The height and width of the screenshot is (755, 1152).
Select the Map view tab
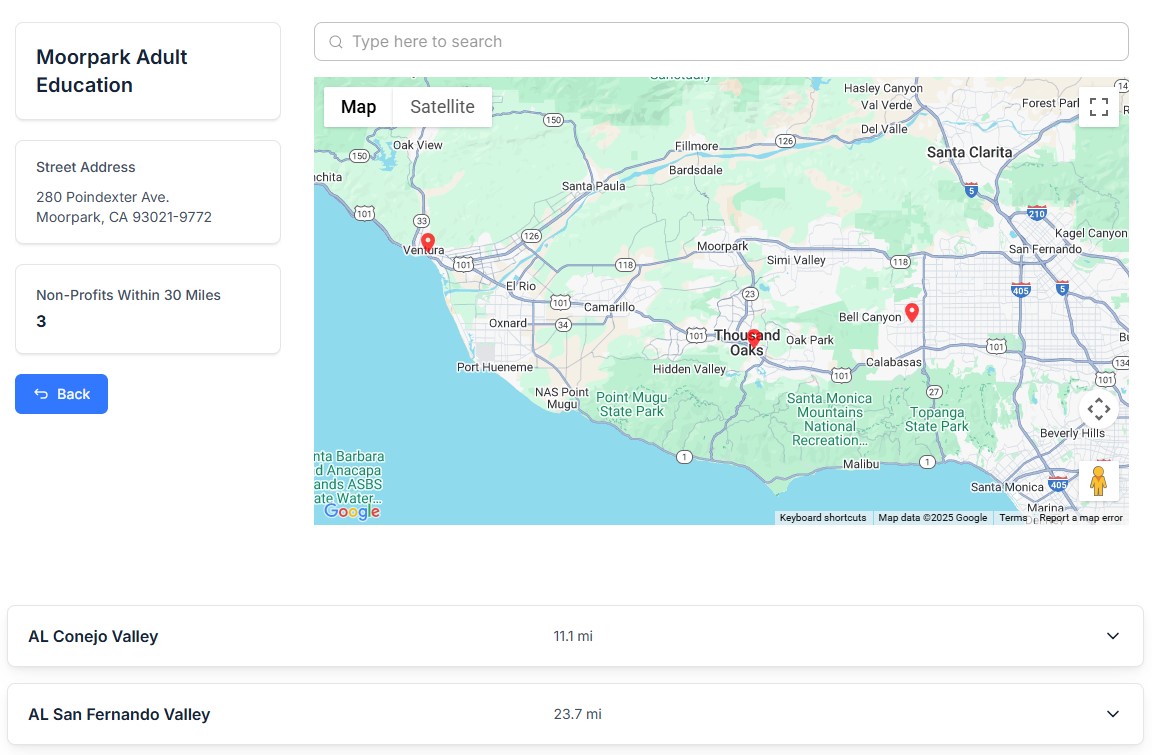[x=358, y=107]
